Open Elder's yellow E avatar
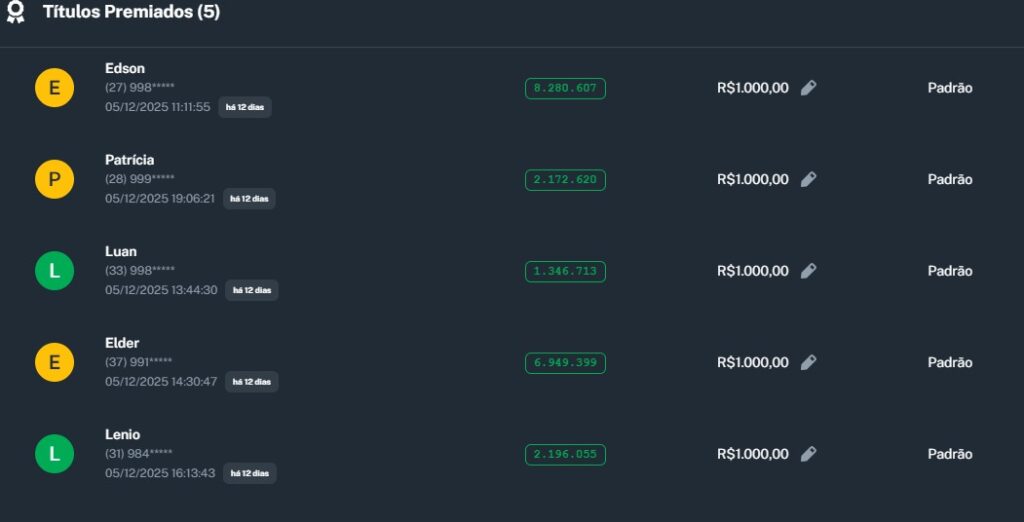 (54, 363)
